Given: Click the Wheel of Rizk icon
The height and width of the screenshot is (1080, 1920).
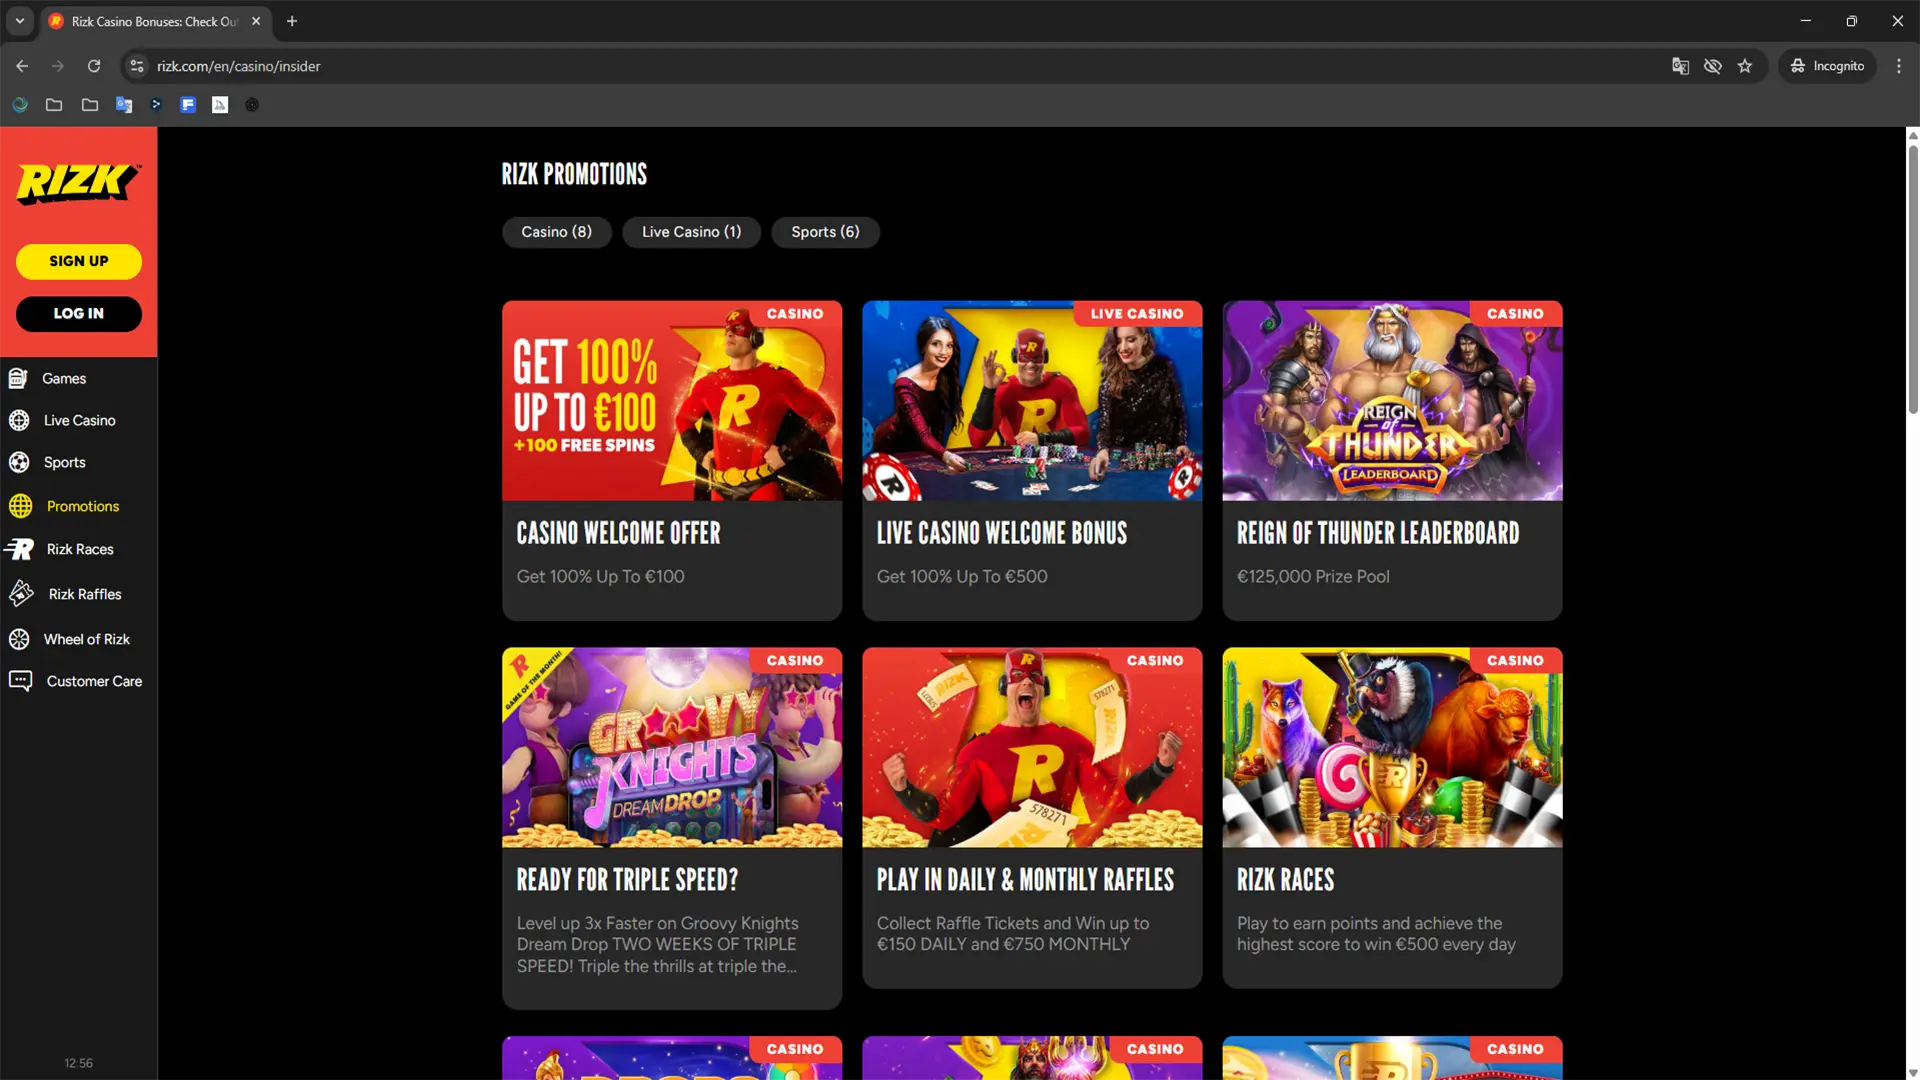Looking at the screenshot, I should pyautogui.click(x=19, y=639).
